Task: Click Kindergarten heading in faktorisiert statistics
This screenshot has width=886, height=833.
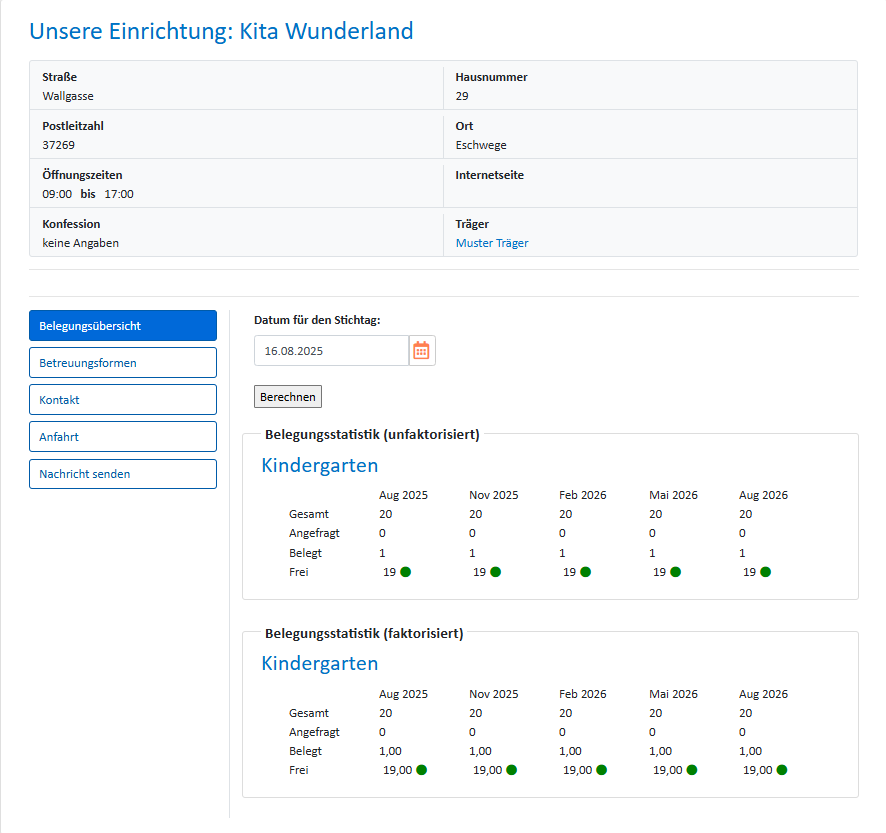Action: tap(320, 663)
